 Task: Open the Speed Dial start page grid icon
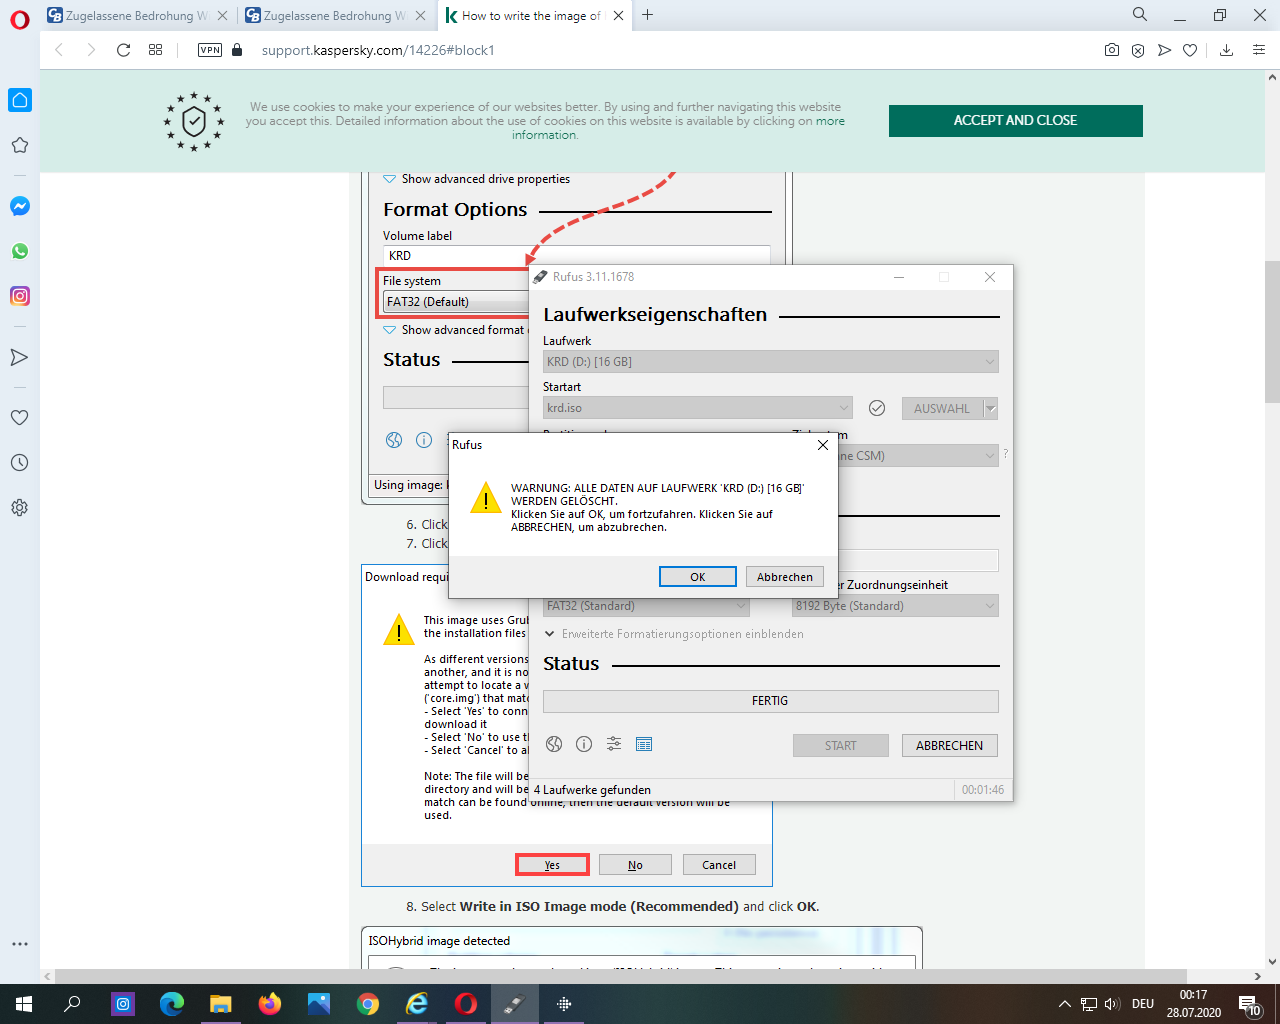coord(155,50)
